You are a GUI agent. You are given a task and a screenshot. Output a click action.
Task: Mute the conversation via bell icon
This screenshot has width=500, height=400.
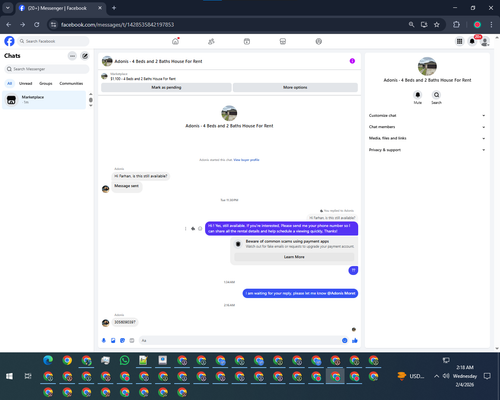(418, 95)
